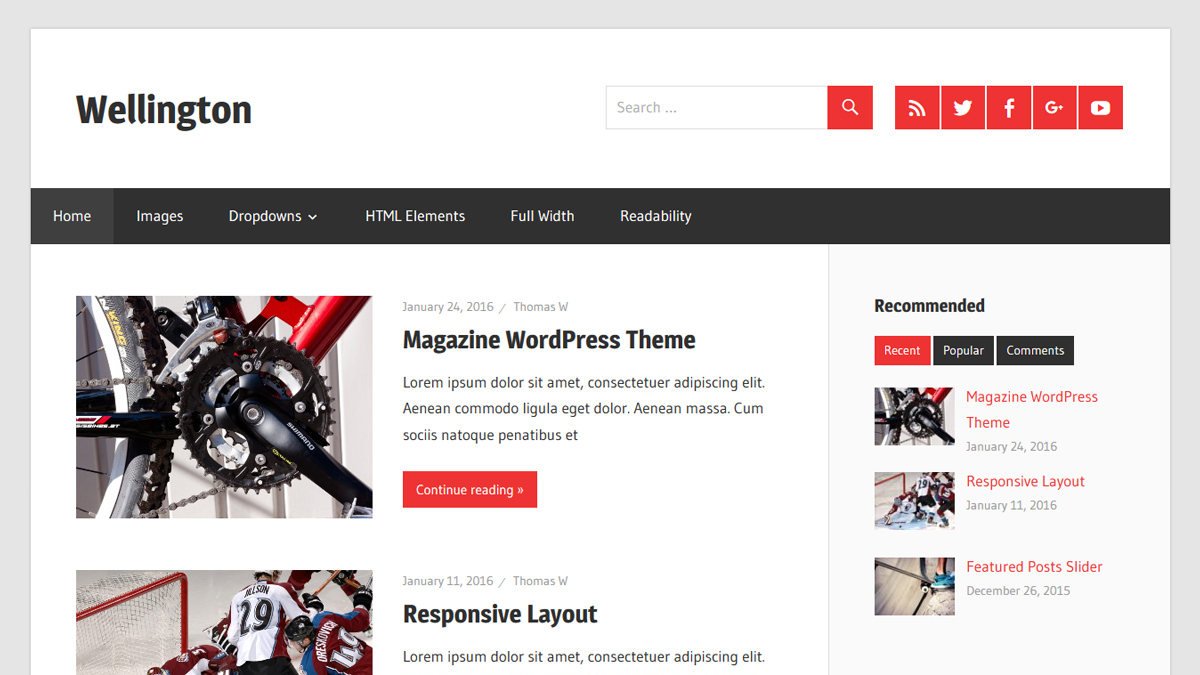Switch to the Popular tab
Viewport: 1200px width, 675px height.
click(x=963, y=350)
